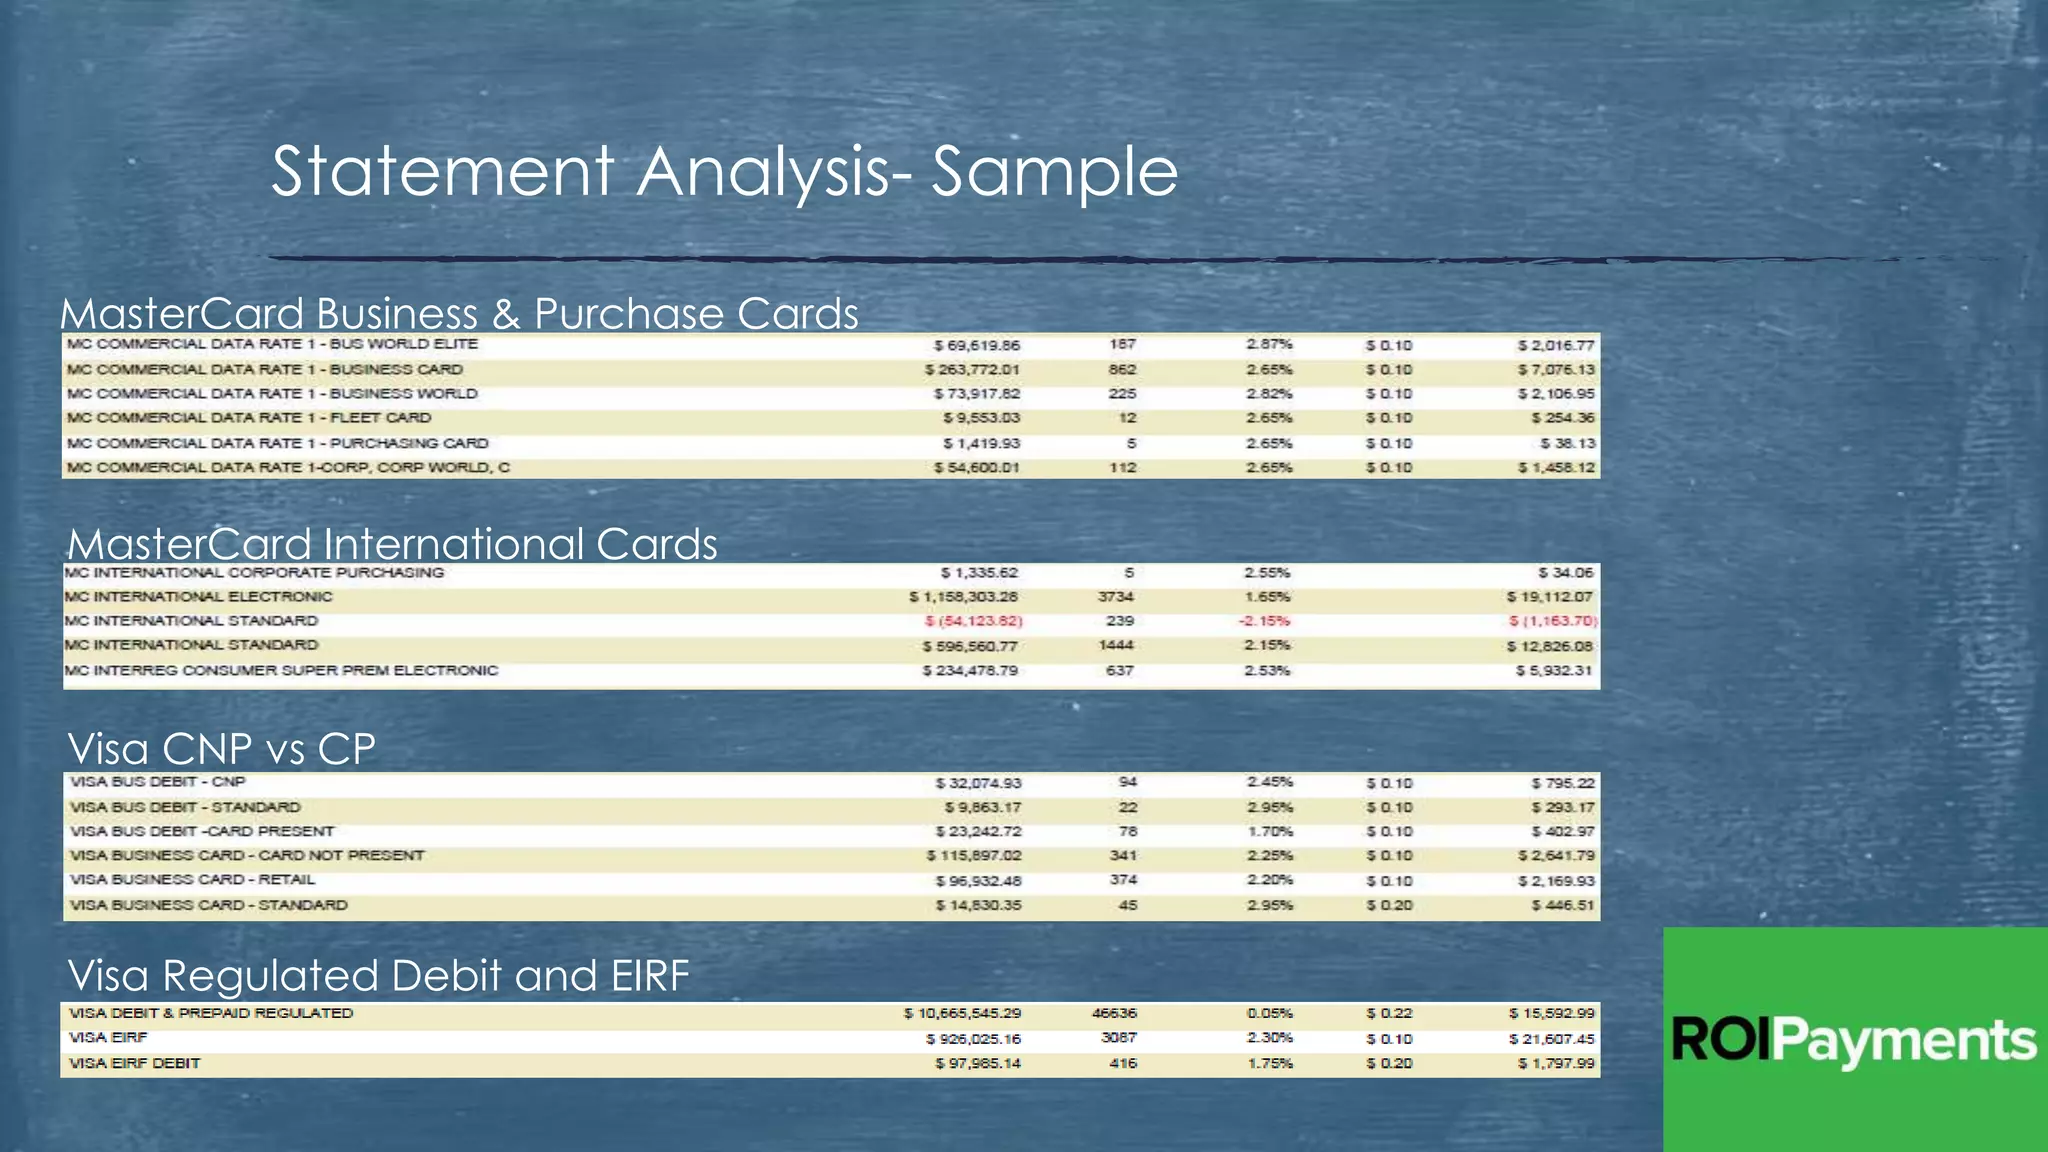Click VISA DEBIT & PREPAID REGULATED label
This screenshot has height=1152, width=2048.
[x=211, y=1013]
